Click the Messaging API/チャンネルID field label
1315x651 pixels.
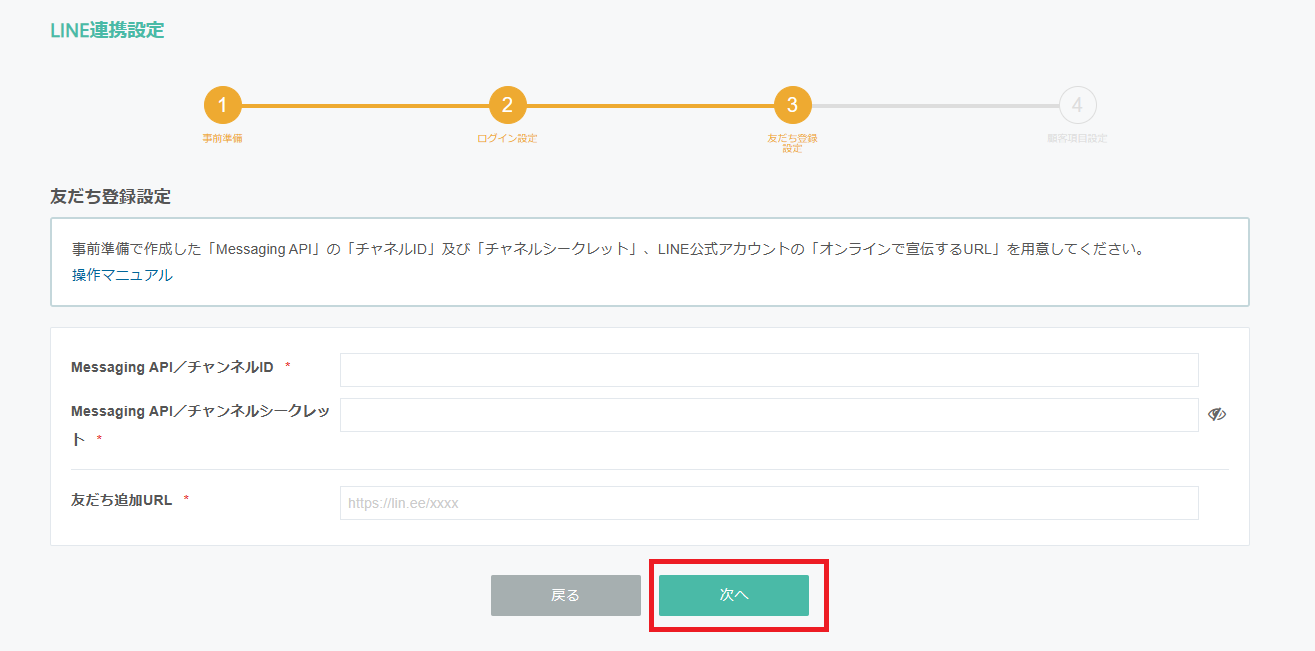pos(172,367)
